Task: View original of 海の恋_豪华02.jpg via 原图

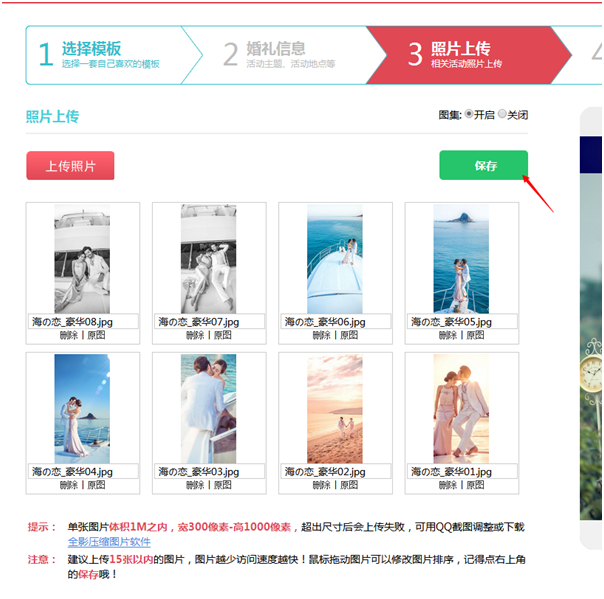Action: (x=349, y=485)
